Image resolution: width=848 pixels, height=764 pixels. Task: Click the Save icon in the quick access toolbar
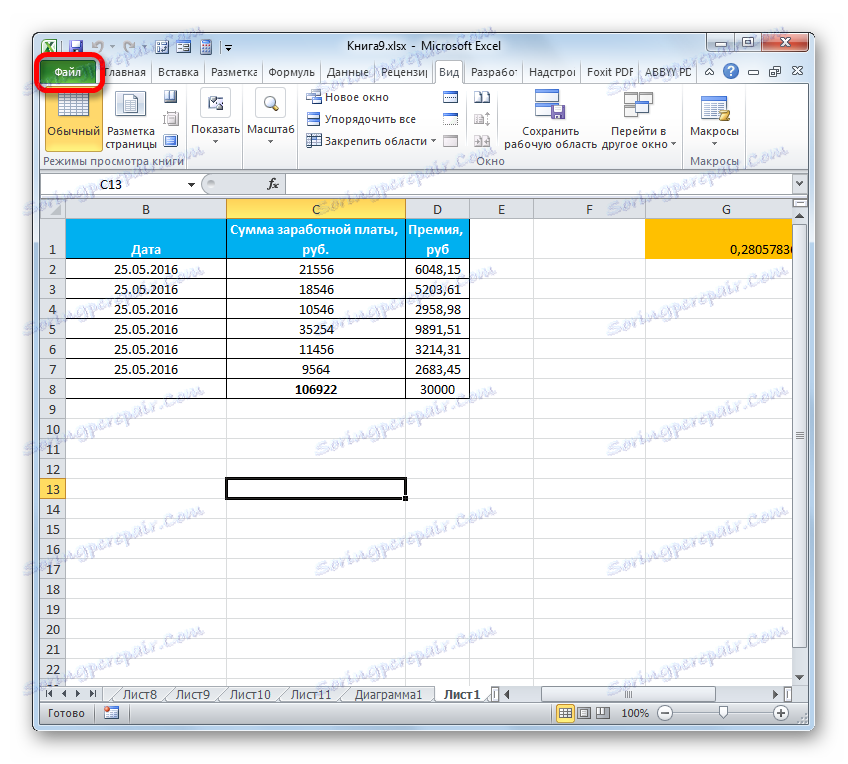coord(75,47)
